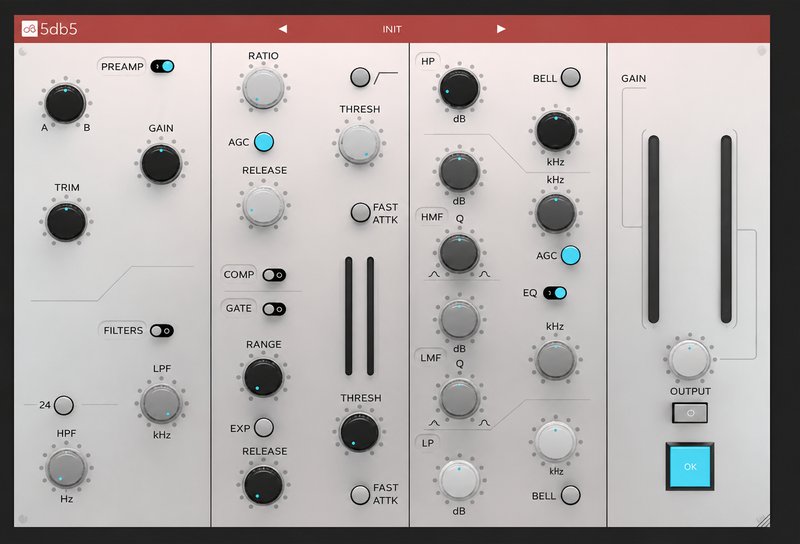The width and height of the screenshot is (800, 544).
Task: Click the HP band label
Action: tap(428, 61)
